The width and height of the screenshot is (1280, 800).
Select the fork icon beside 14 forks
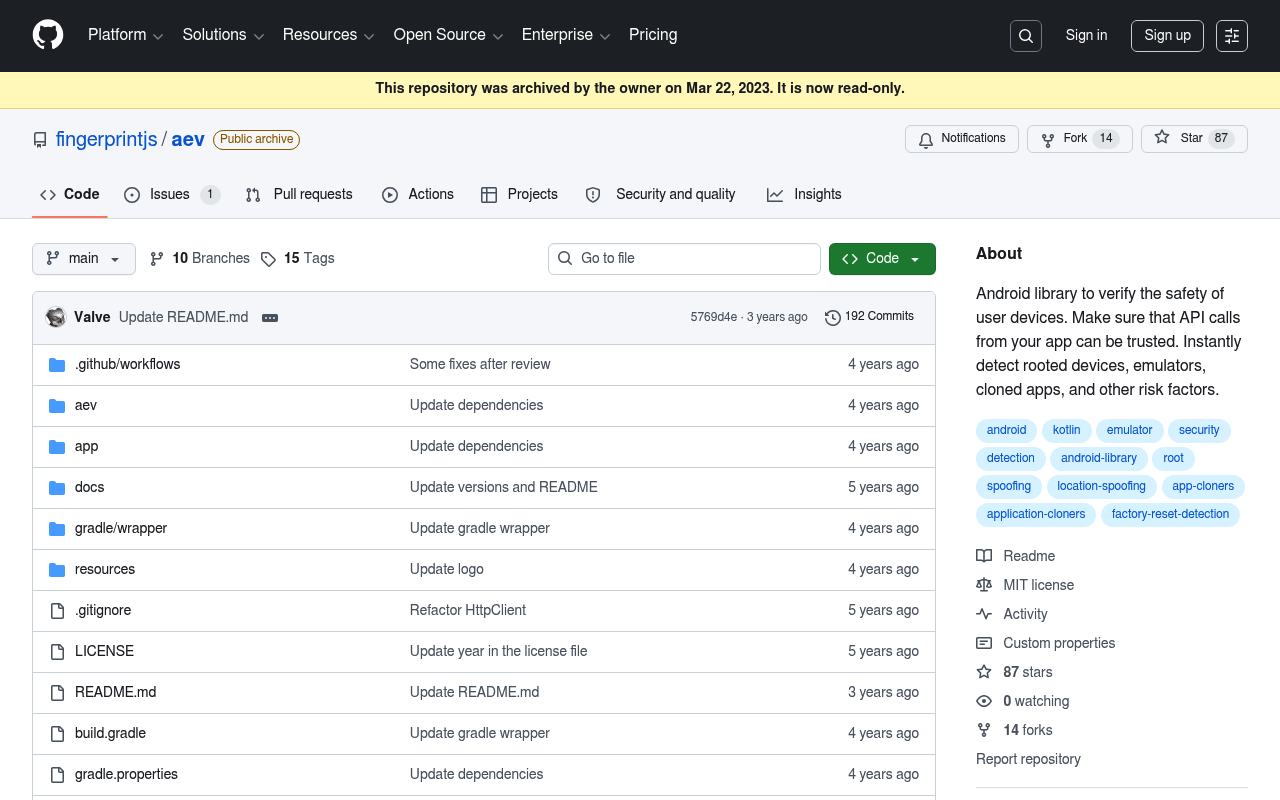(984, 730)
